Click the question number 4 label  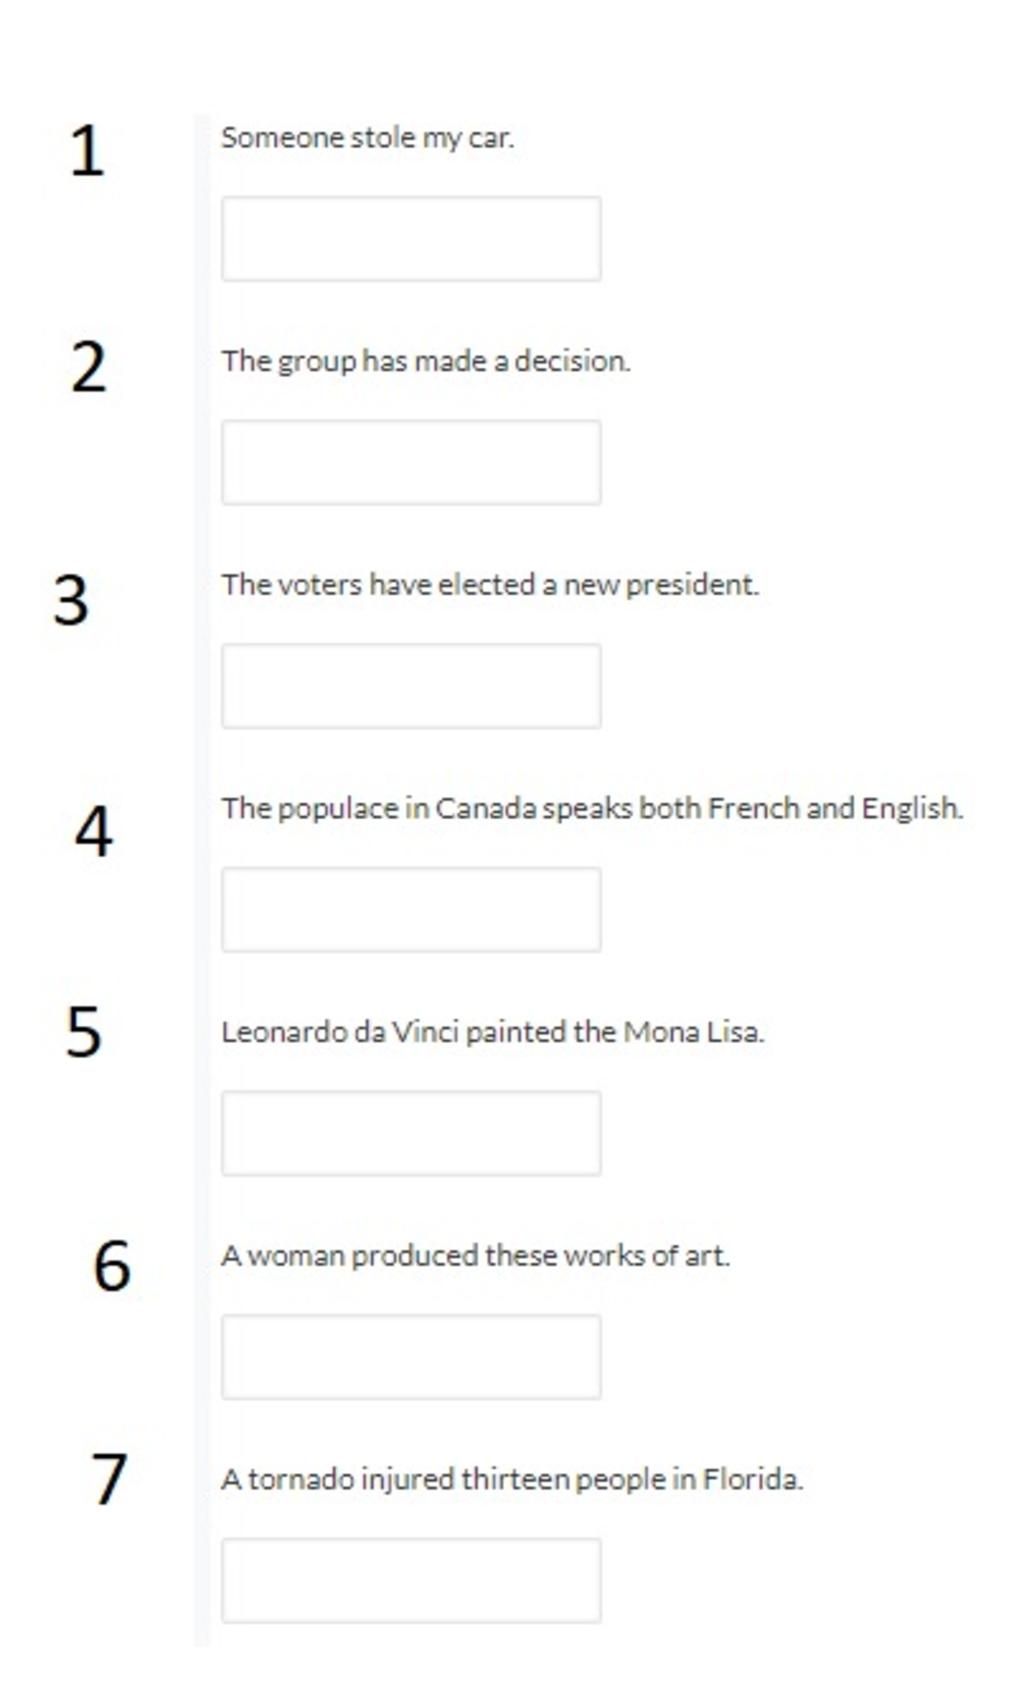(x=93, y=831)
